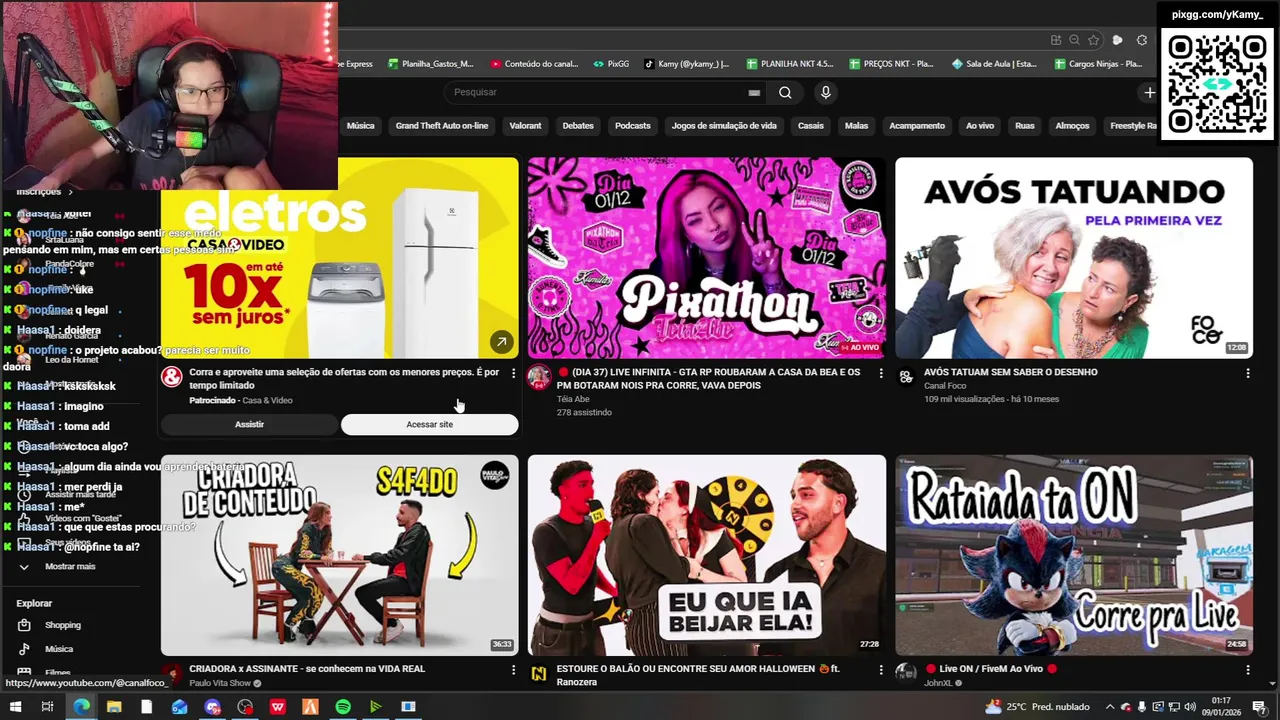The height and width of the screenshot is (720, 1280).
Task: Select the Podcasts filter chip
Action: click(633, 126)
